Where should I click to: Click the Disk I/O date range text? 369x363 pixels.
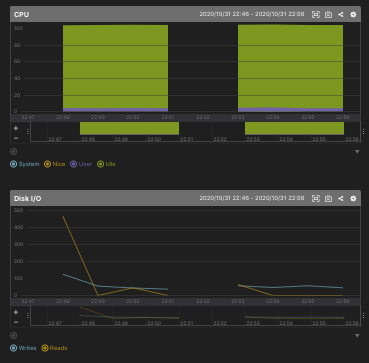click(x=252, y=198)
